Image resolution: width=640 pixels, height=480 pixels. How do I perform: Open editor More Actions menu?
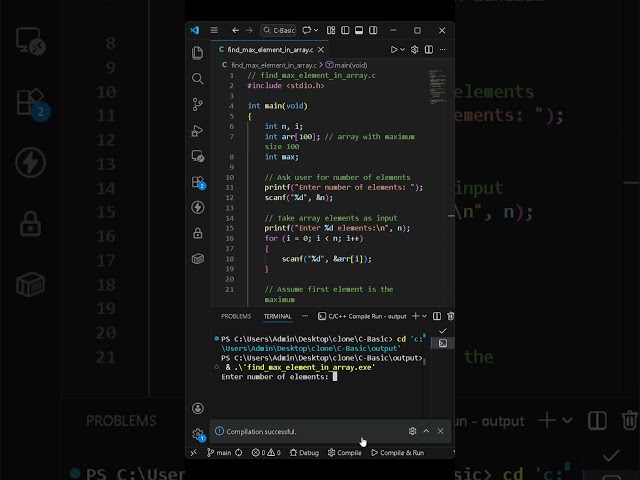coord(442,49)
